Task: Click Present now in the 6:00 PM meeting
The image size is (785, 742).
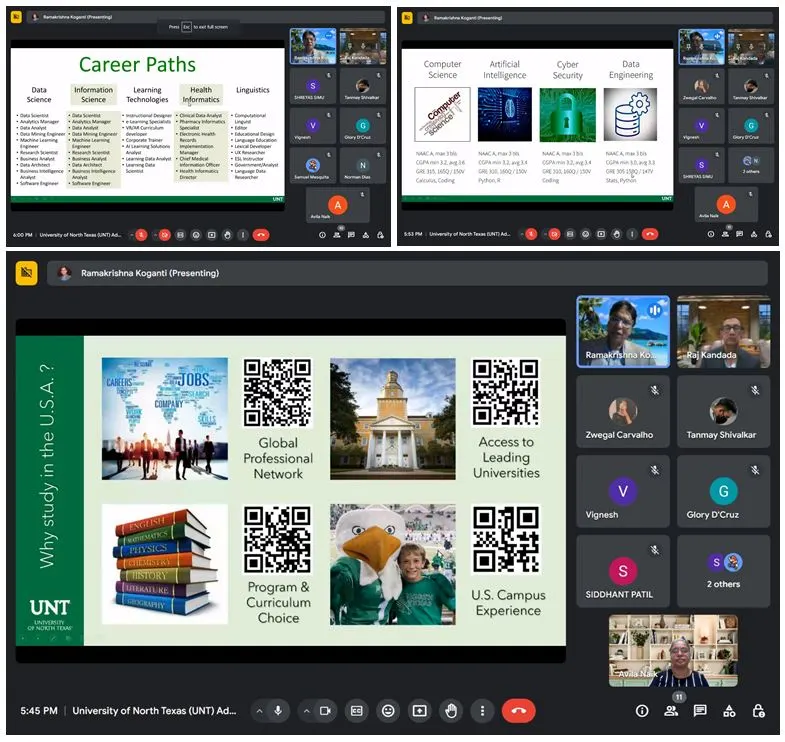Action: point(212,235)
